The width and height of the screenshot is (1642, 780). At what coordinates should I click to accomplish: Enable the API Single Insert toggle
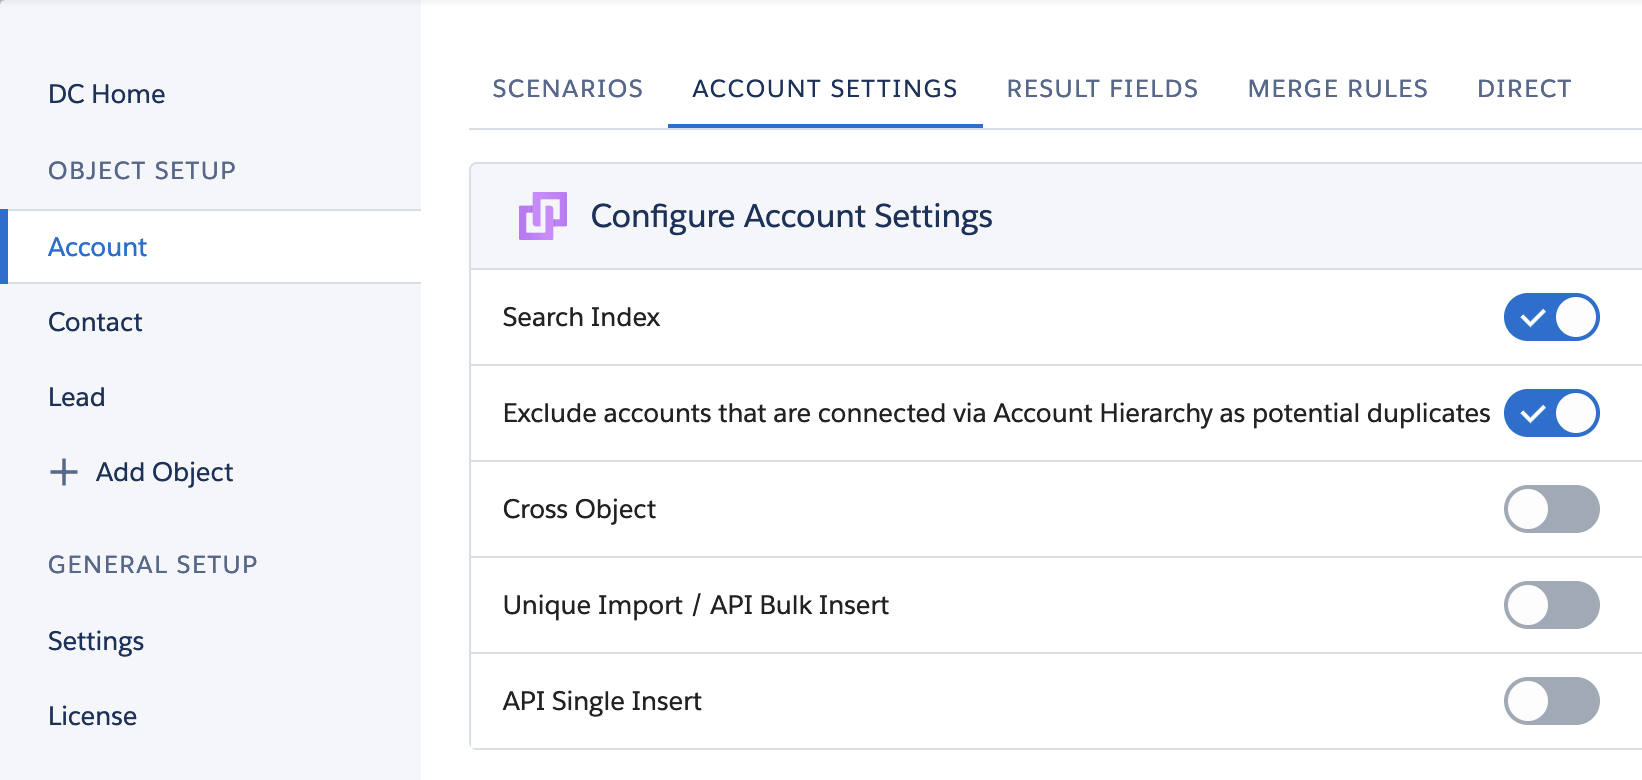(1551, 701)
